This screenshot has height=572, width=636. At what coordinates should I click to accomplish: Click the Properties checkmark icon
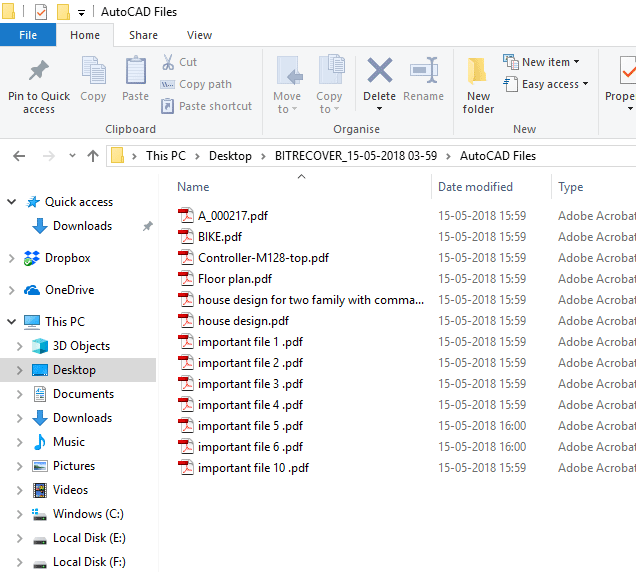[x=627, y=71]
